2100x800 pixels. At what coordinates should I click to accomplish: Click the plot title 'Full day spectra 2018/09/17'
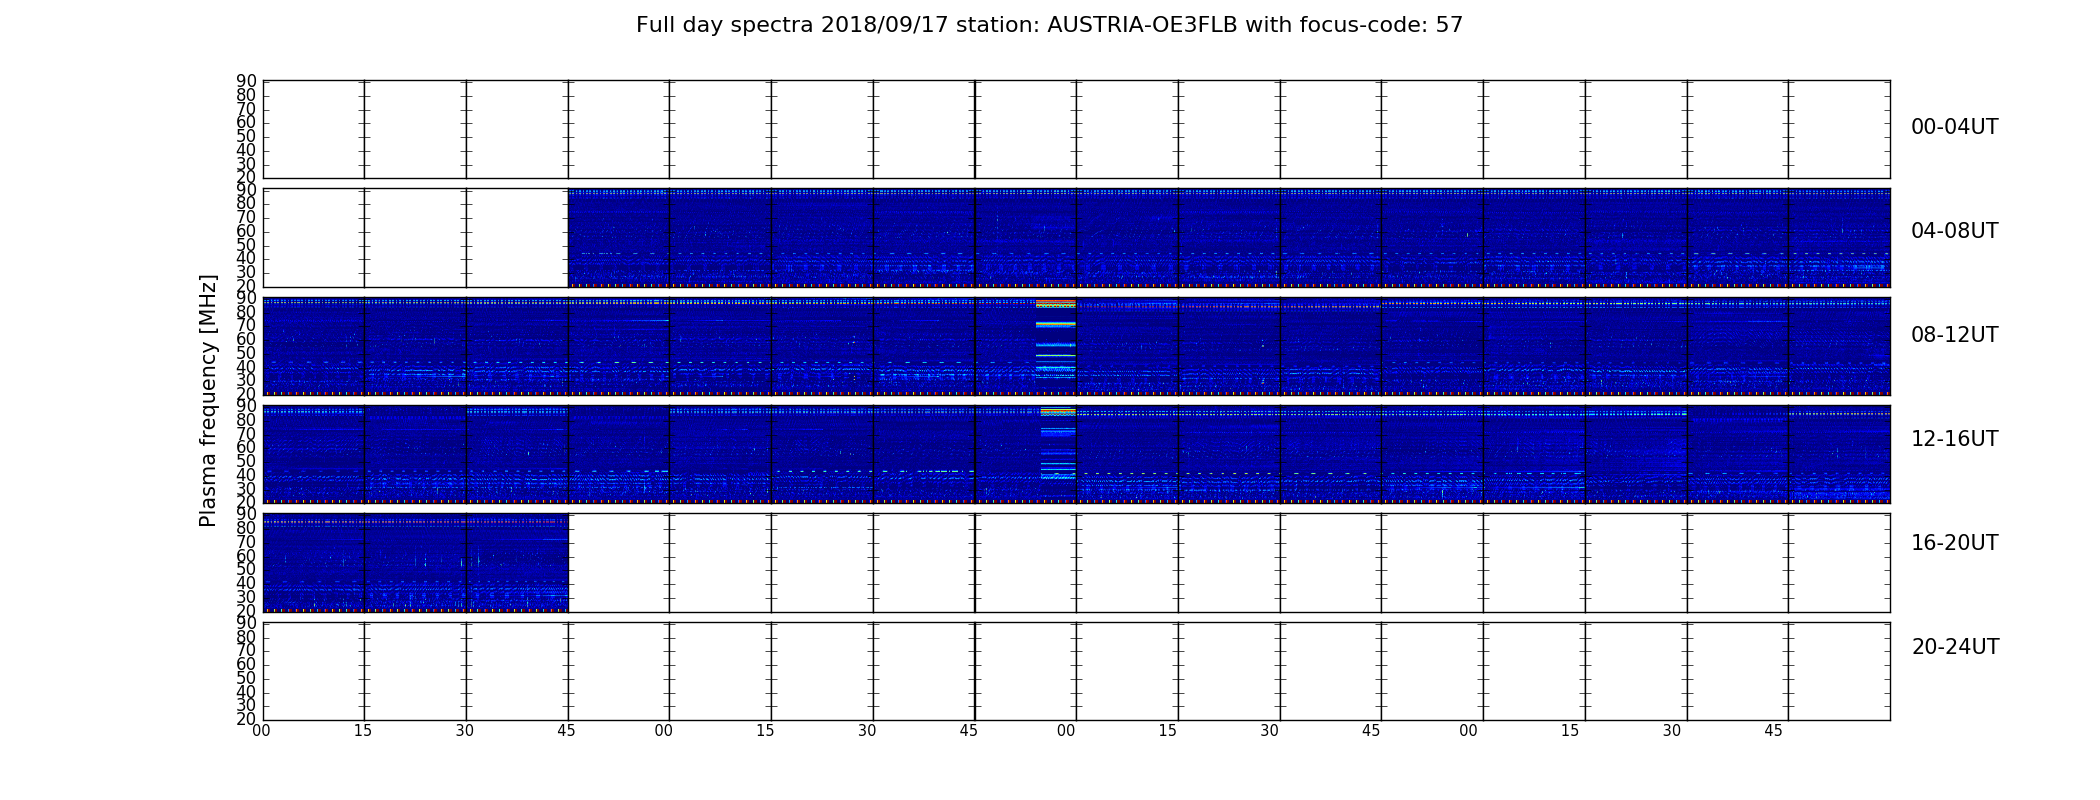[1049, 25]
